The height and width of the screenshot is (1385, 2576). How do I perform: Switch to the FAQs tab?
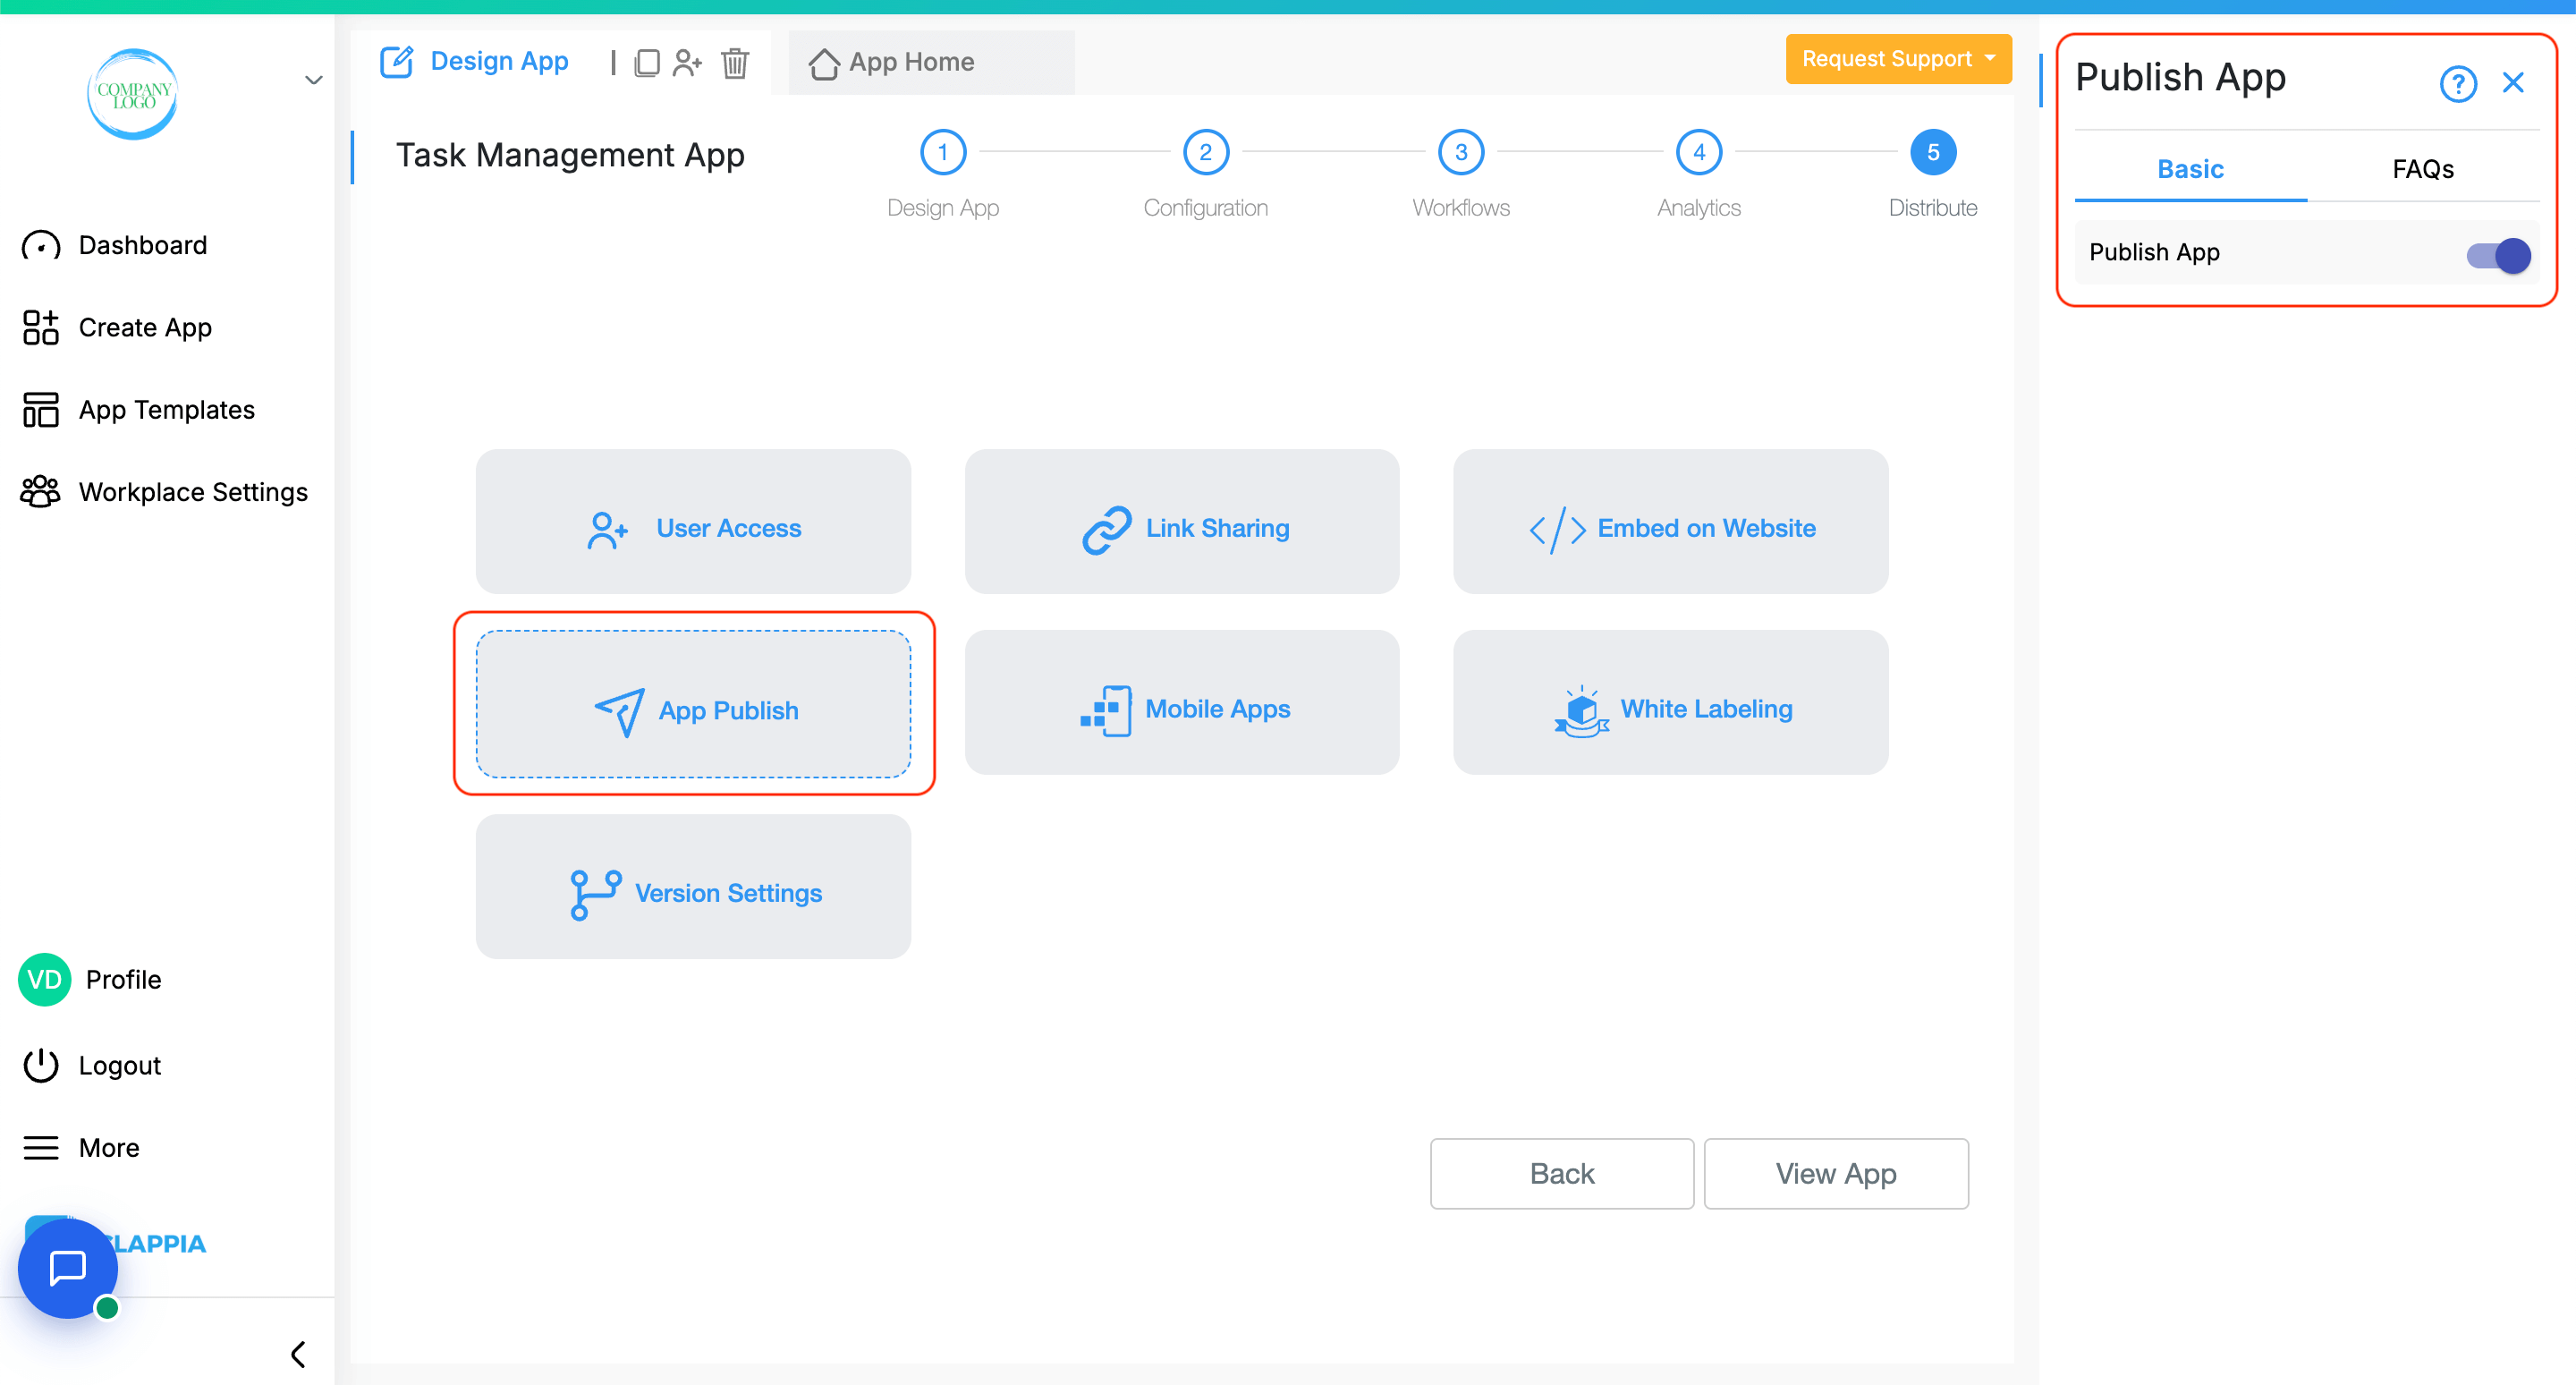[x=2422, y=169]
